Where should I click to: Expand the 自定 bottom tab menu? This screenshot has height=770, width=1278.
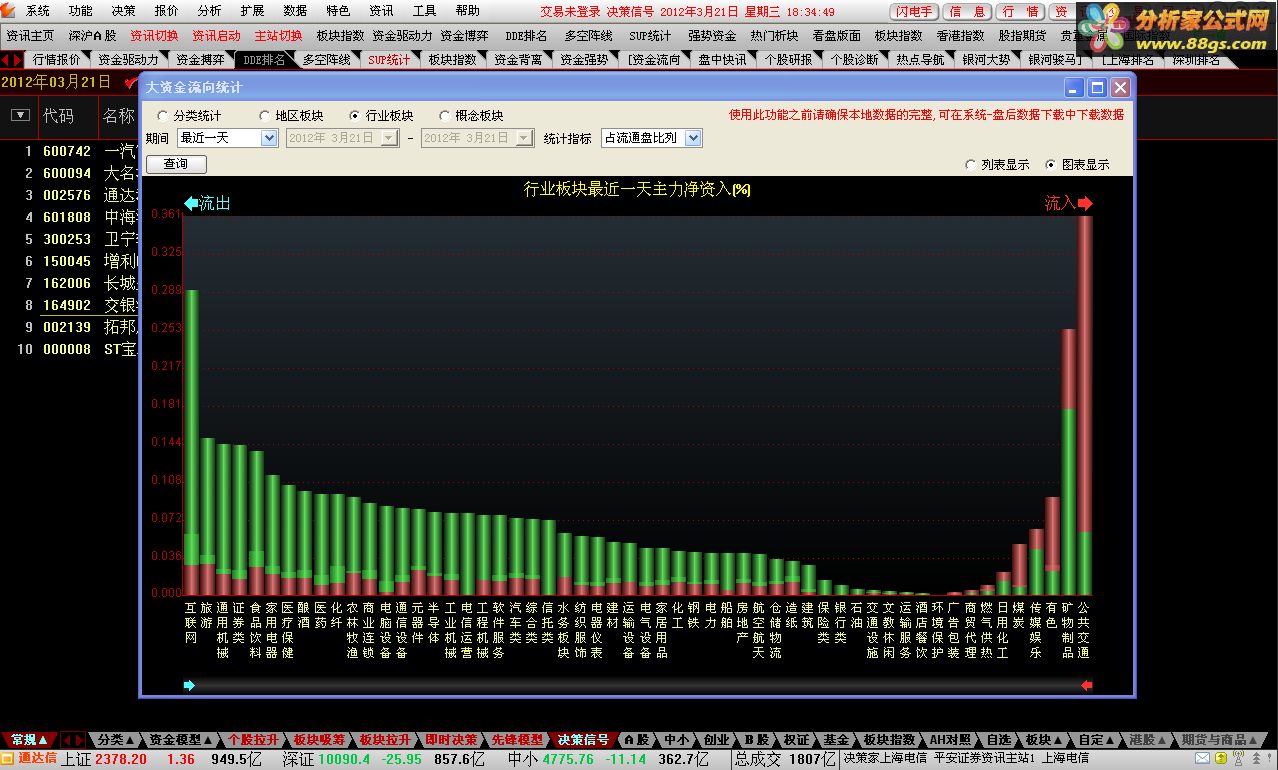click(1097, 740)
